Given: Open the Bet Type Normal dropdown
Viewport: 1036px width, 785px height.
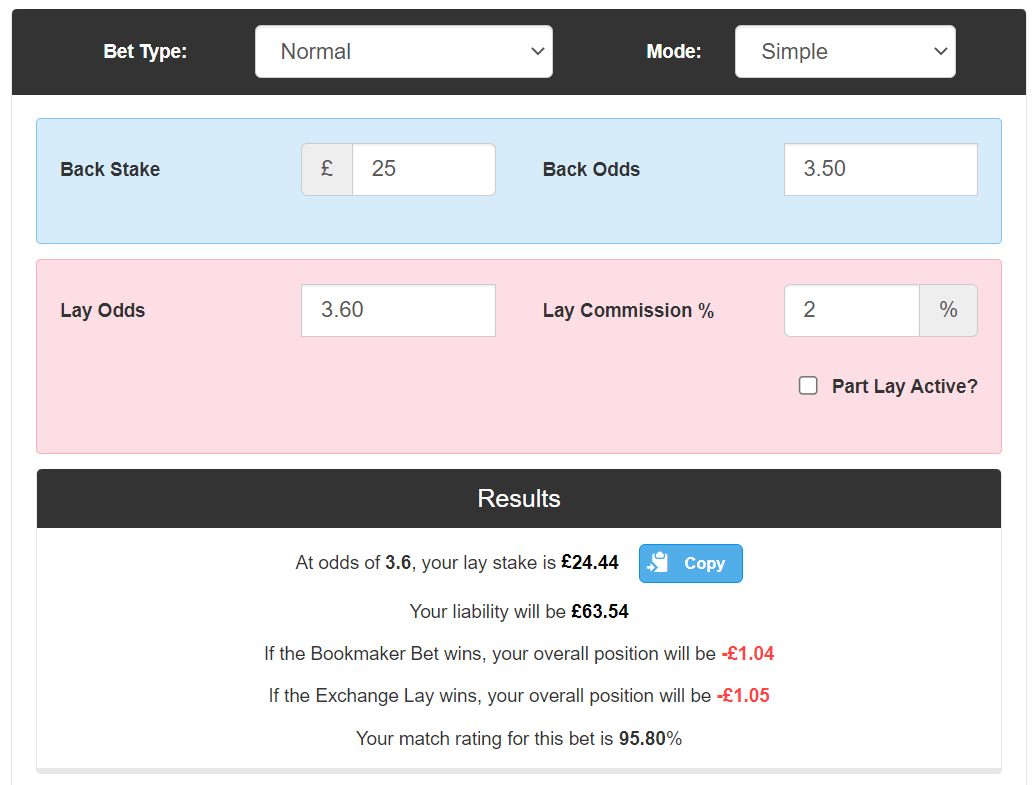Looking at the screenshot, I should pos(404,52).
